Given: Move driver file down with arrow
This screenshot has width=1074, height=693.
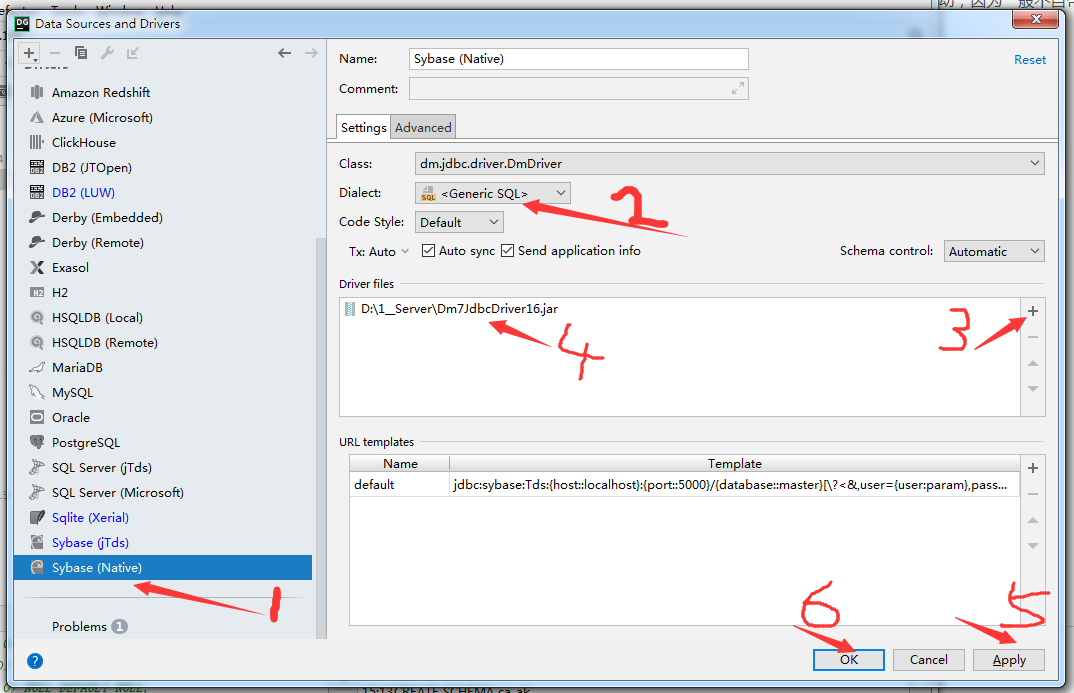Looking at the screenshot, I should 1033,389.
